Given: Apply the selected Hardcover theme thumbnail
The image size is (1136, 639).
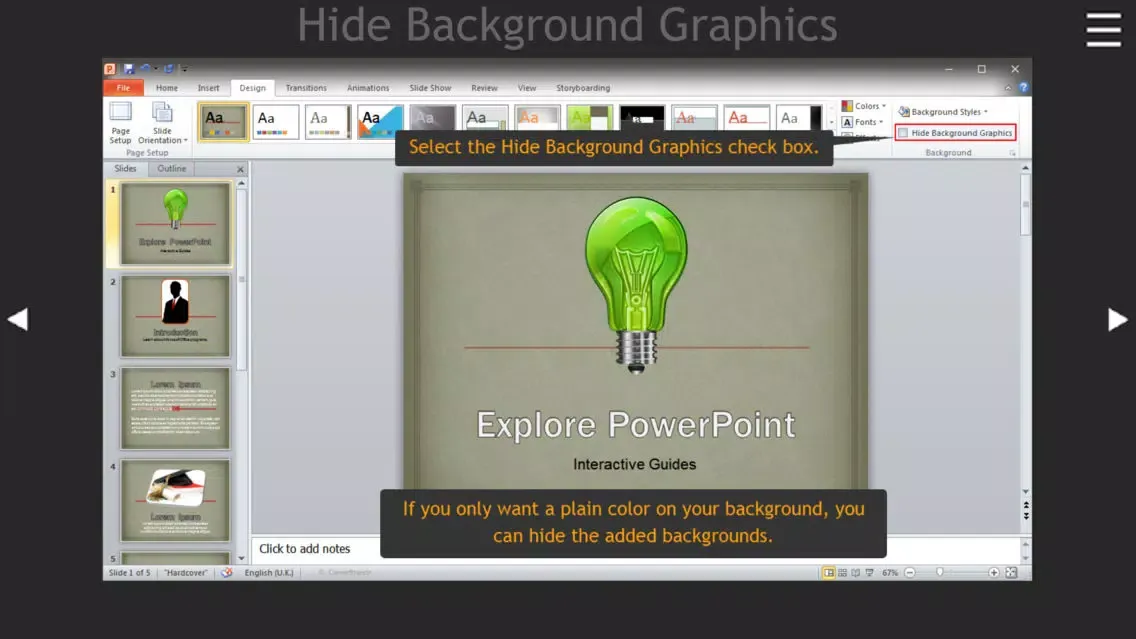Looking at the screenshot, I should click(x=223, y=121).
